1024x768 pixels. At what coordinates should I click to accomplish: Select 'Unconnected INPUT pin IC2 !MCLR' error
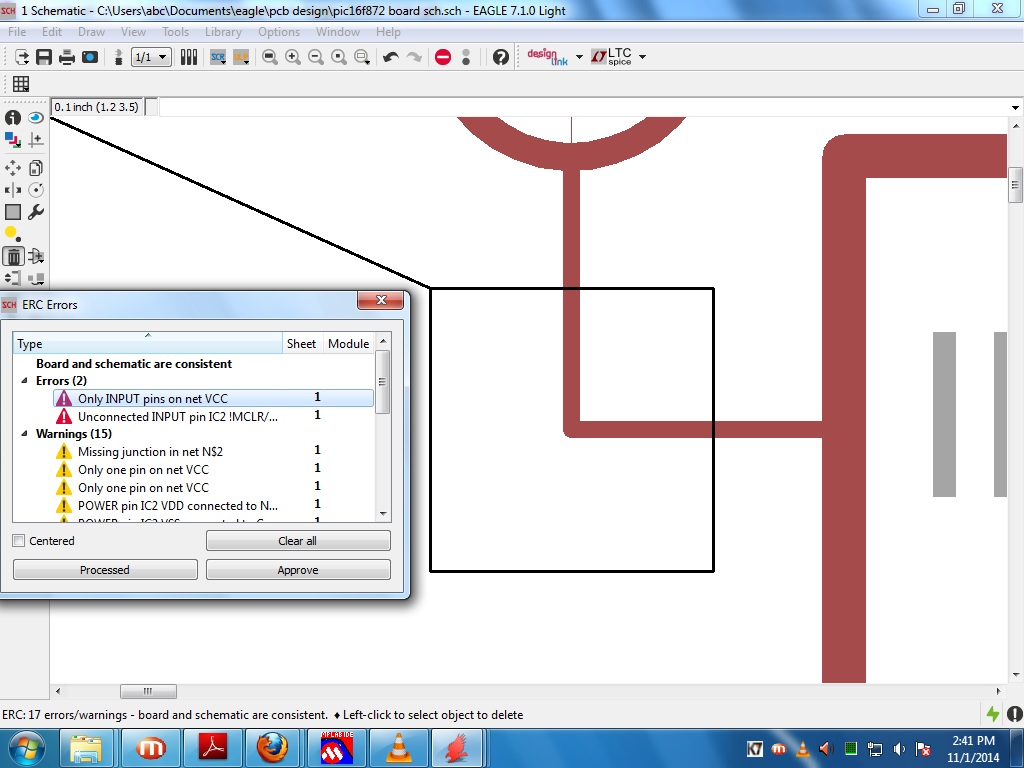point(213,416)
